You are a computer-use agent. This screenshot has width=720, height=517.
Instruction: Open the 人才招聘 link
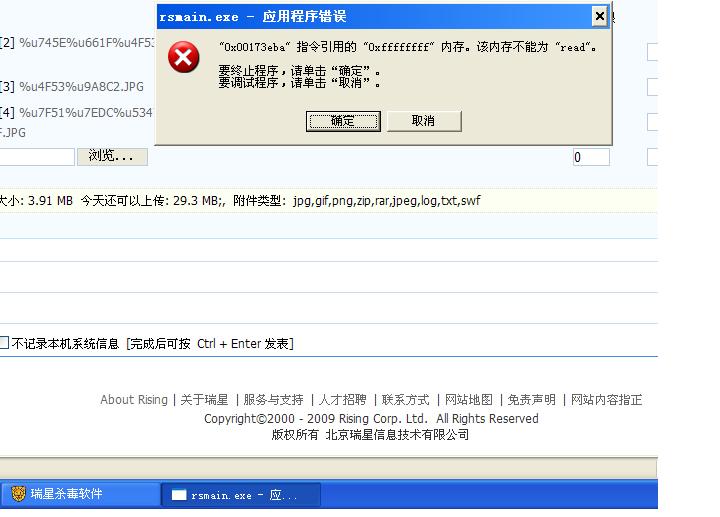pyautogui.click(x=343, y=399)
